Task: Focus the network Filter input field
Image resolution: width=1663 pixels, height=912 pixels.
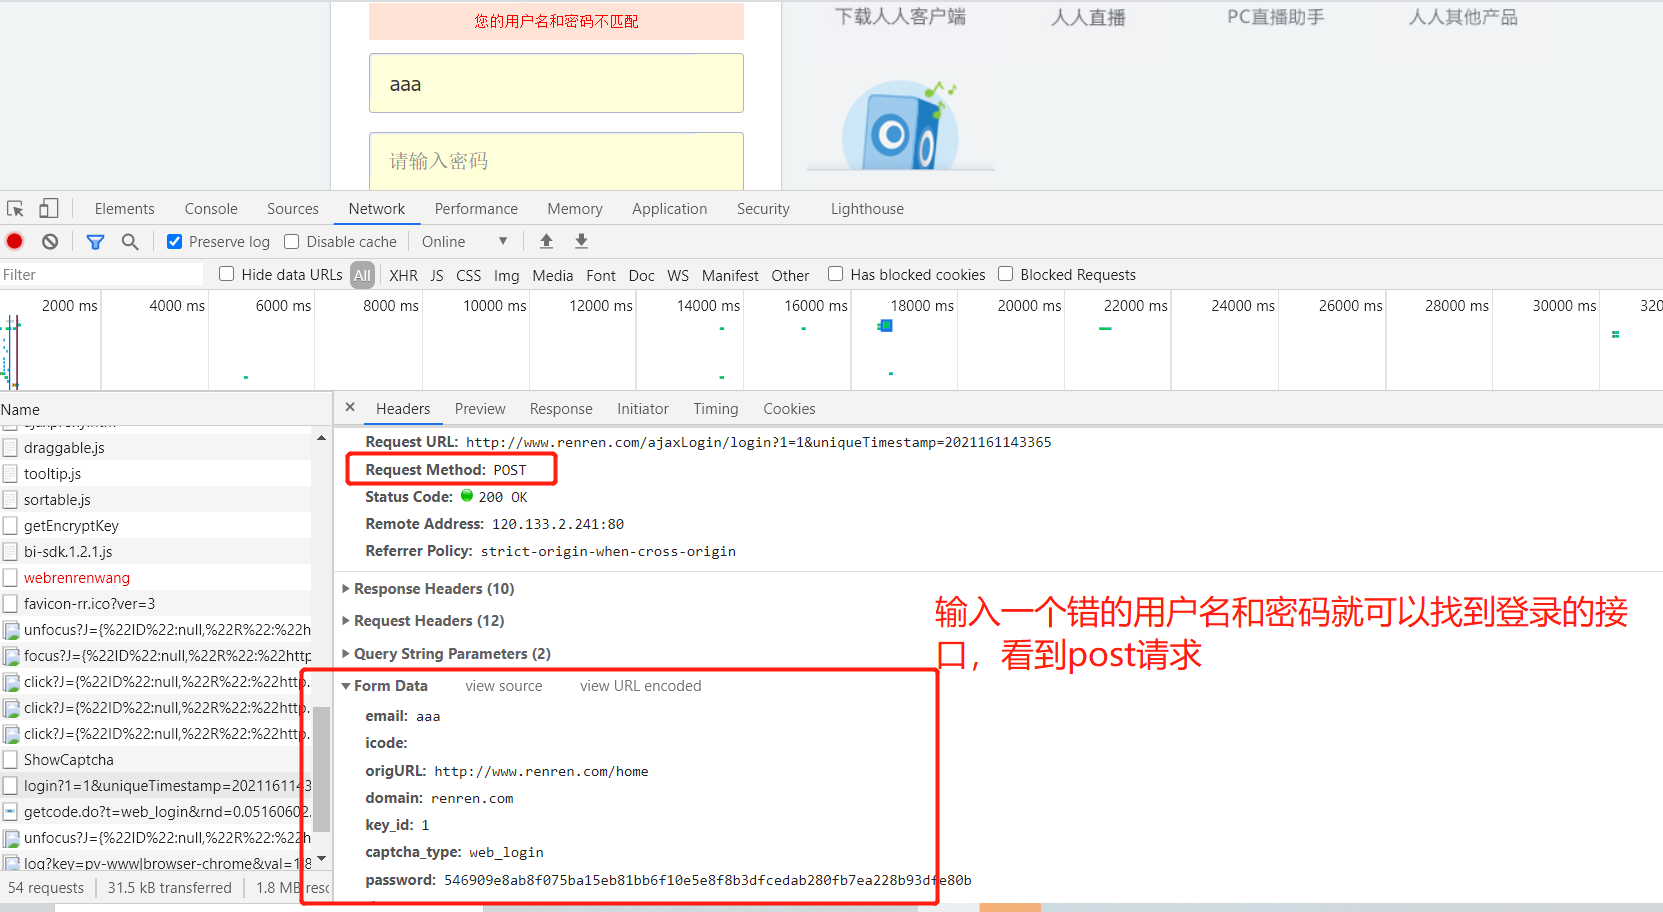Action: 102,275
